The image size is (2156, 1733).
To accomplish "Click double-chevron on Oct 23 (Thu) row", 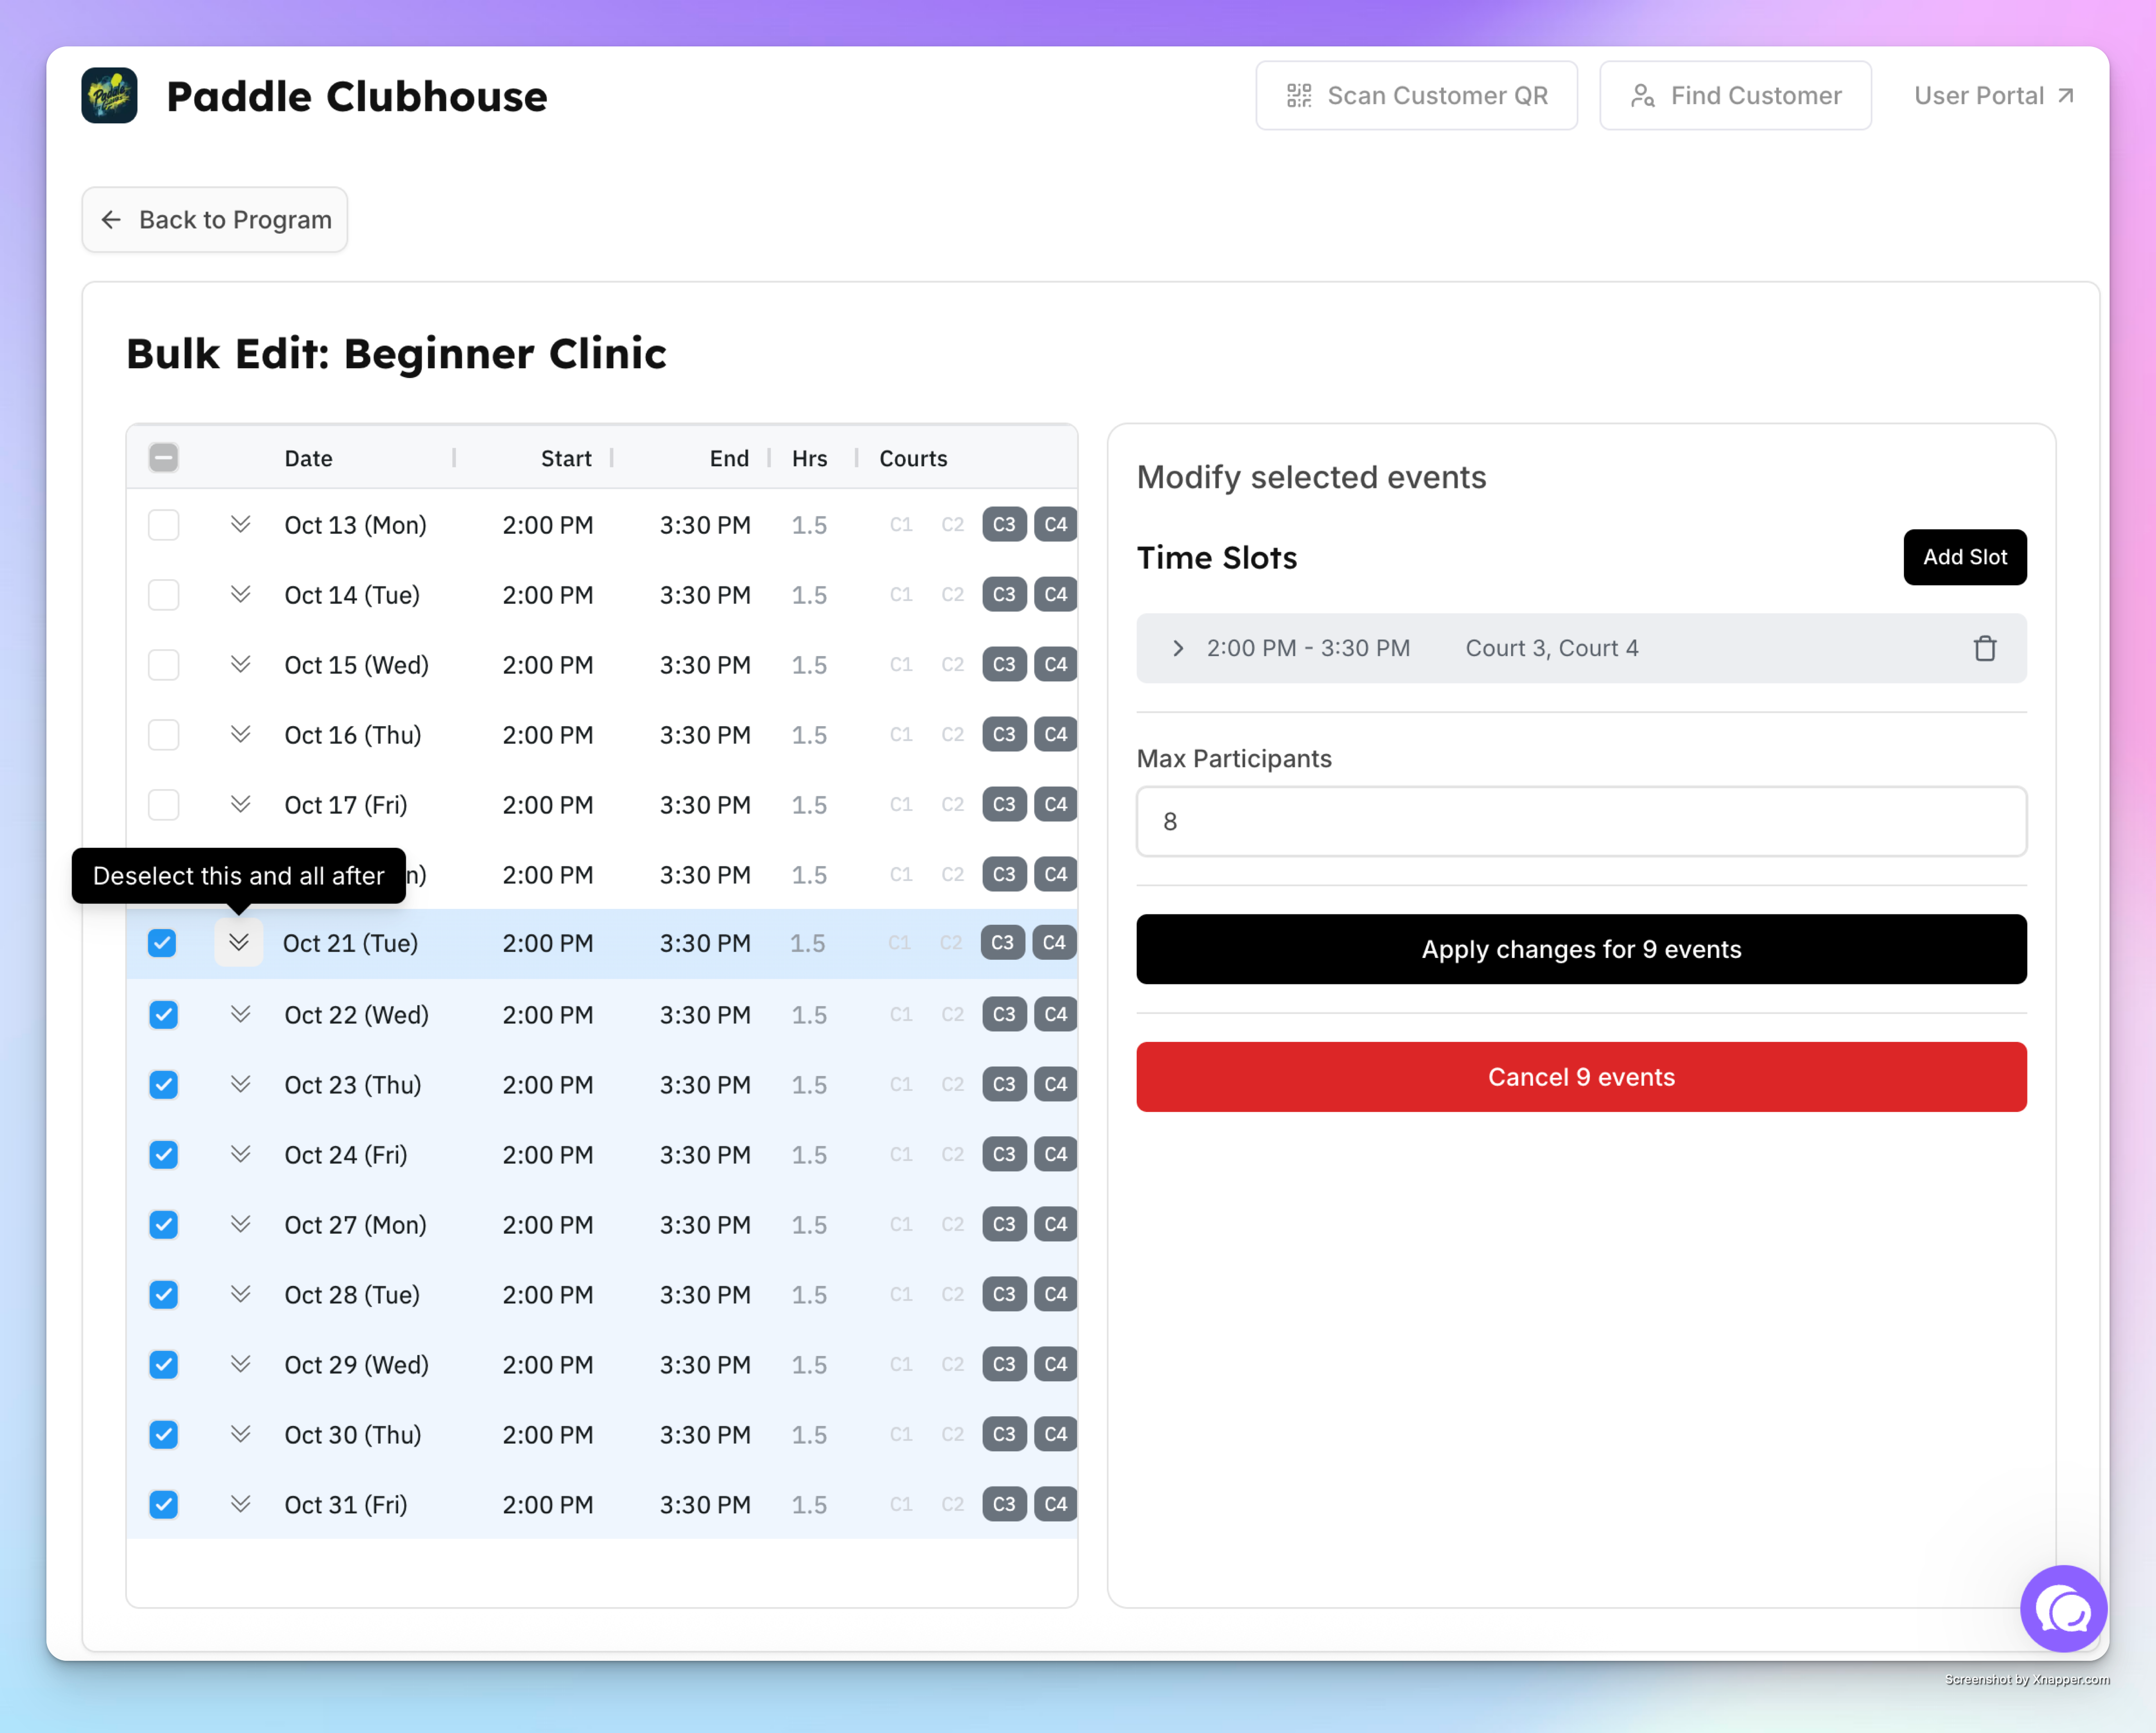I will pyautogui.click(x=240, y=1084).
